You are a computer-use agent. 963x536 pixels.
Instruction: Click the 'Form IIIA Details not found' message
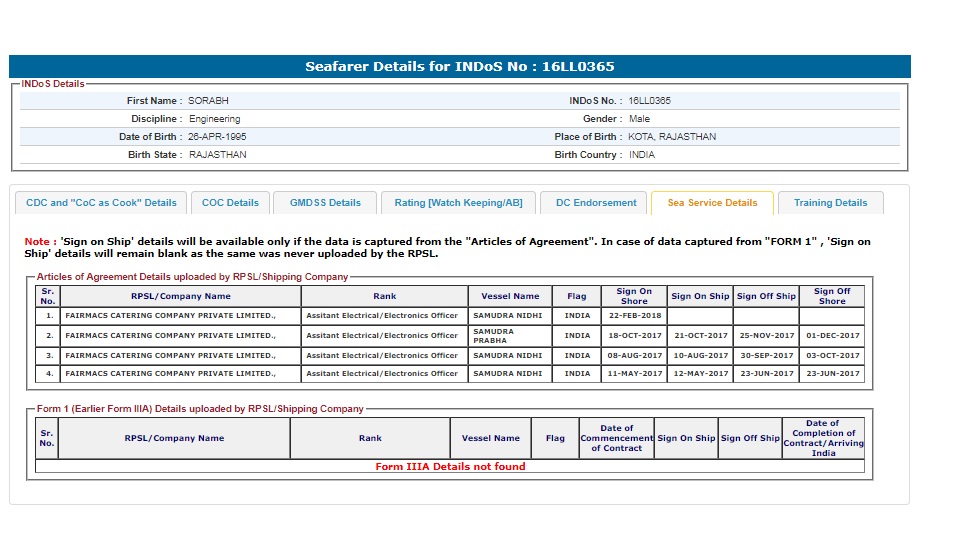[x=450, y=467]
